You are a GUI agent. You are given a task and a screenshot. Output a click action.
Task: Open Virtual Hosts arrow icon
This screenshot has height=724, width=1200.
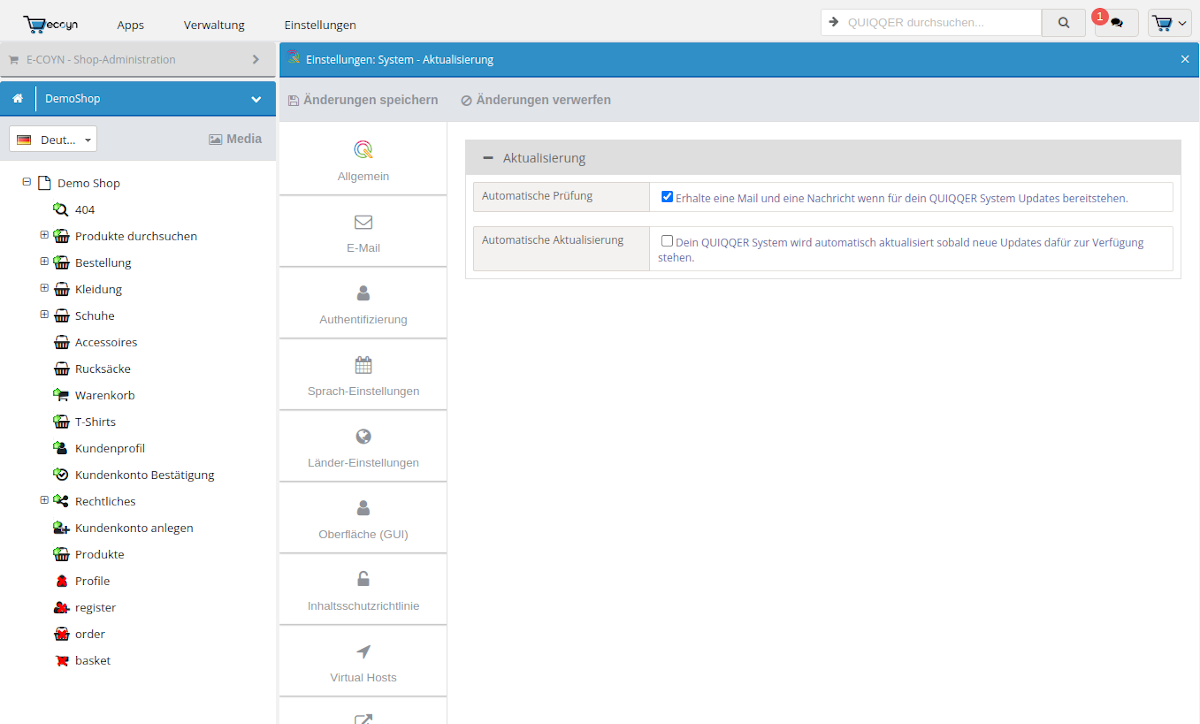[363, 651]
